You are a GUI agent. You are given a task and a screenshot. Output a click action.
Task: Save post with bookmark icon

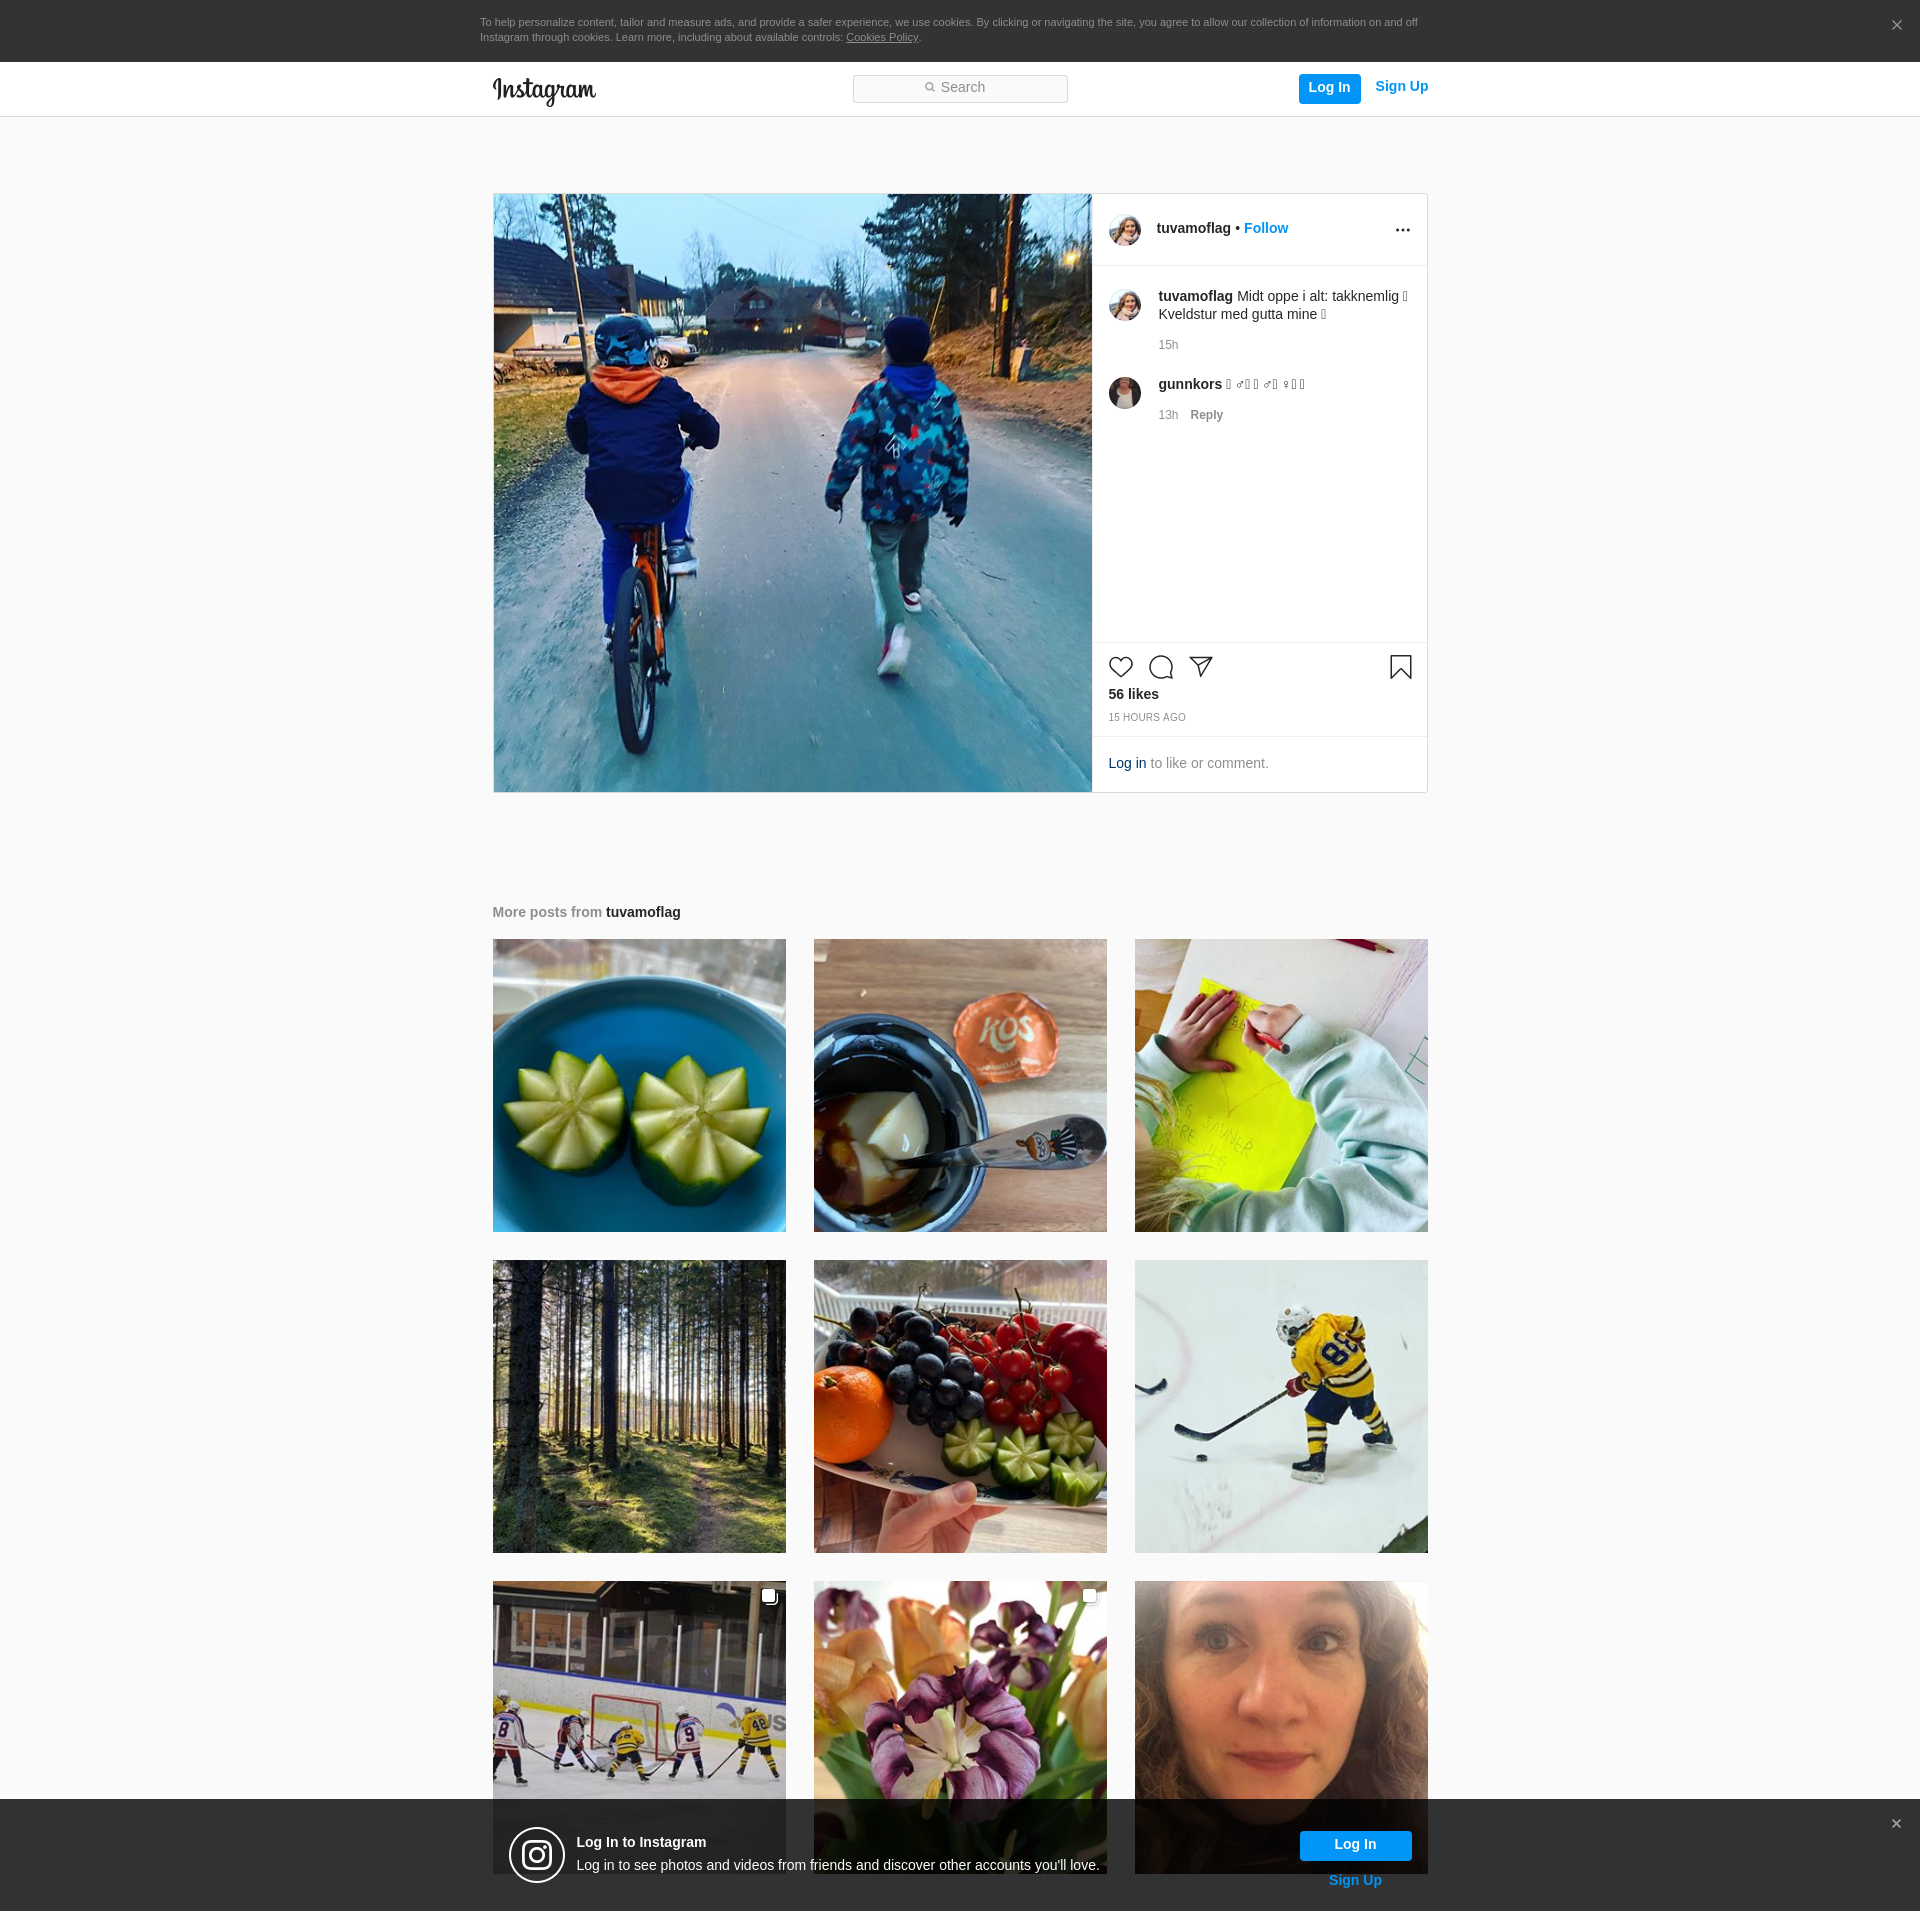(1400, 667)
